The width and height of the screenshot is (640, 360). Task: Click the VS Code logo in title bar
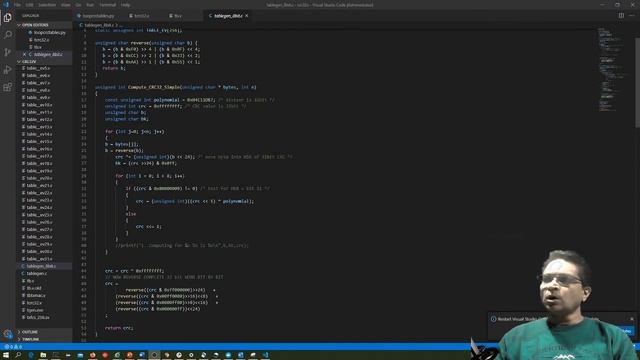pyautogui.click(x=6, y=5)
